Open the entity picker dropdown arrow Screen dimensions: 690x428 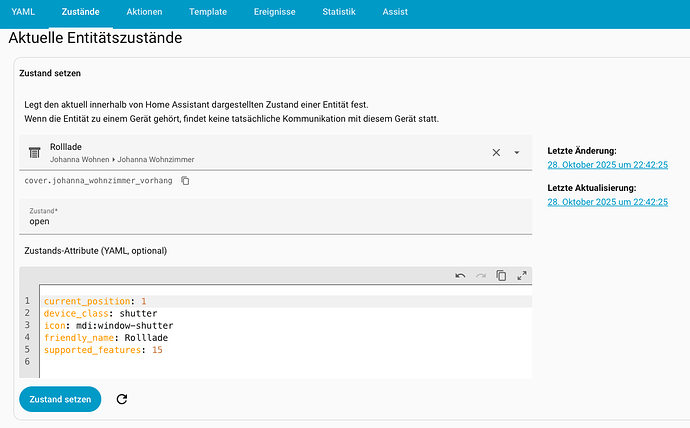[x=517, y=152]
